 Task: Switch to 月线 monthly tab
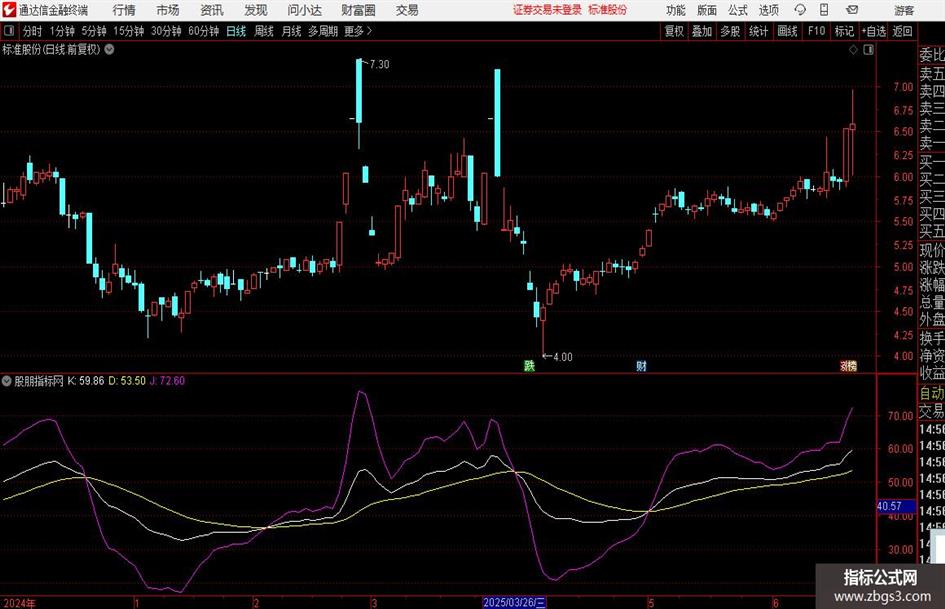click(x=291, y=31)
